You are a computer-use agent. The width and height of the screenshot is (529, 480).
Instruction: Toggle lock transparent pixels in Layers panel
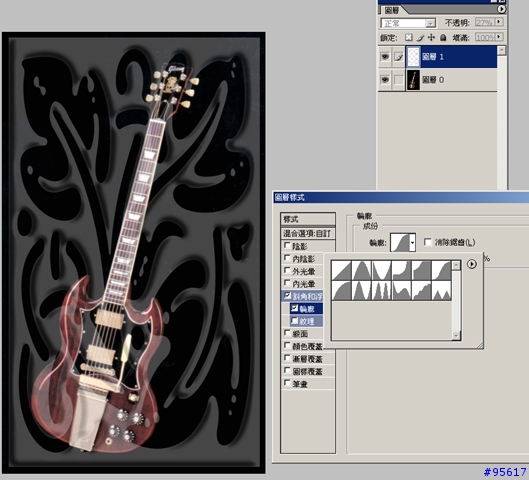coord(408,37)
